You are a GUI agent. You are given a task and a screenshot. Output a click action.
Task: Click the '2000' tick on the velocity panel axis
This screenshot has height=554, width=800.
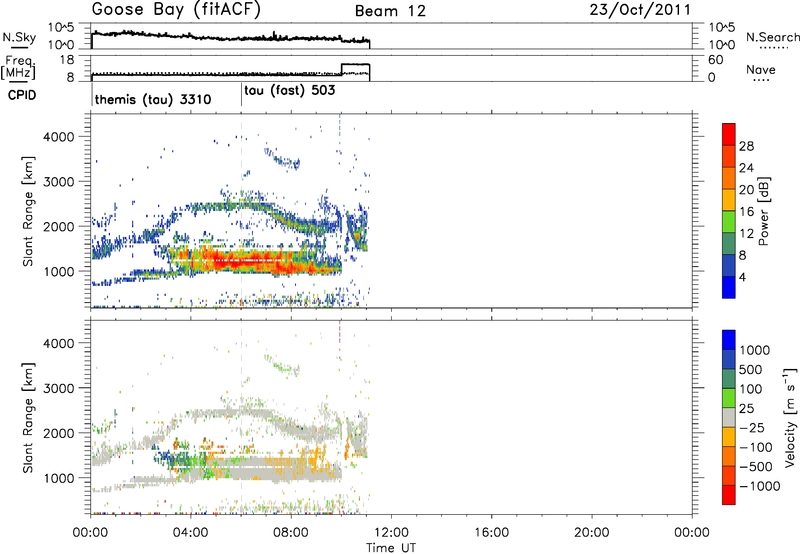point(58,433)
